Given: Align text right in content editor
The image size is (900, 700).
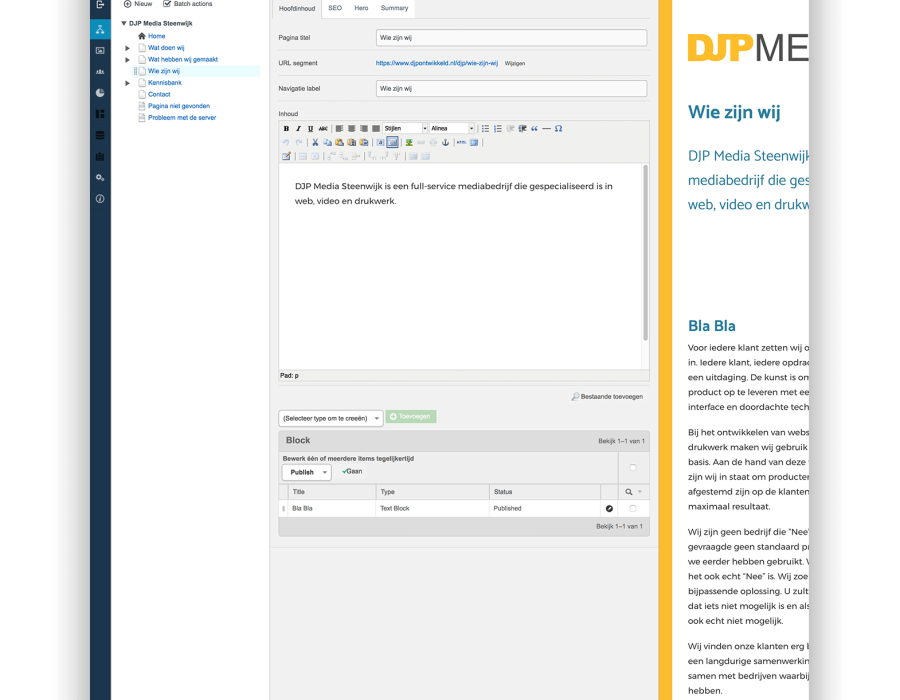Looking at the screenshot, I should [363, 129].
